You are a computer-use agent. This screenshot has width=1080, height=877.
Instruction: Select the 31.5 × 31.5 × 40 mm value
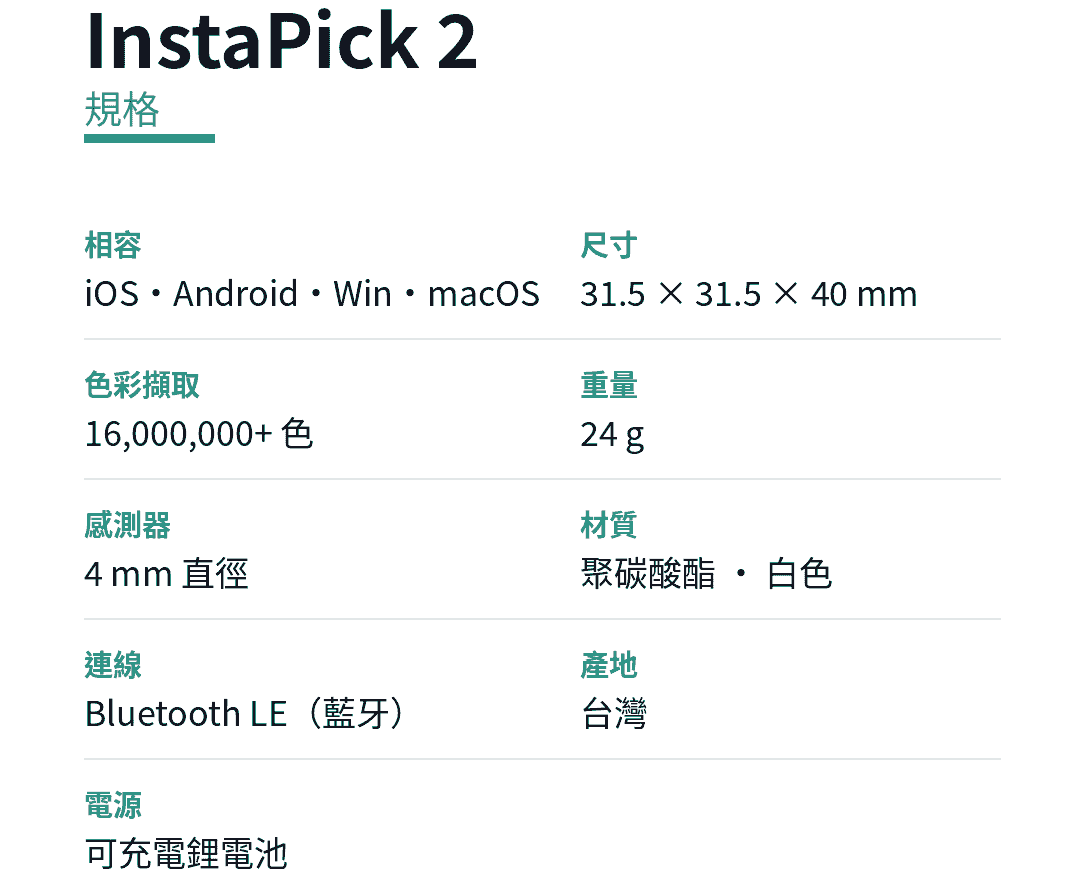(x=749, y=294)
